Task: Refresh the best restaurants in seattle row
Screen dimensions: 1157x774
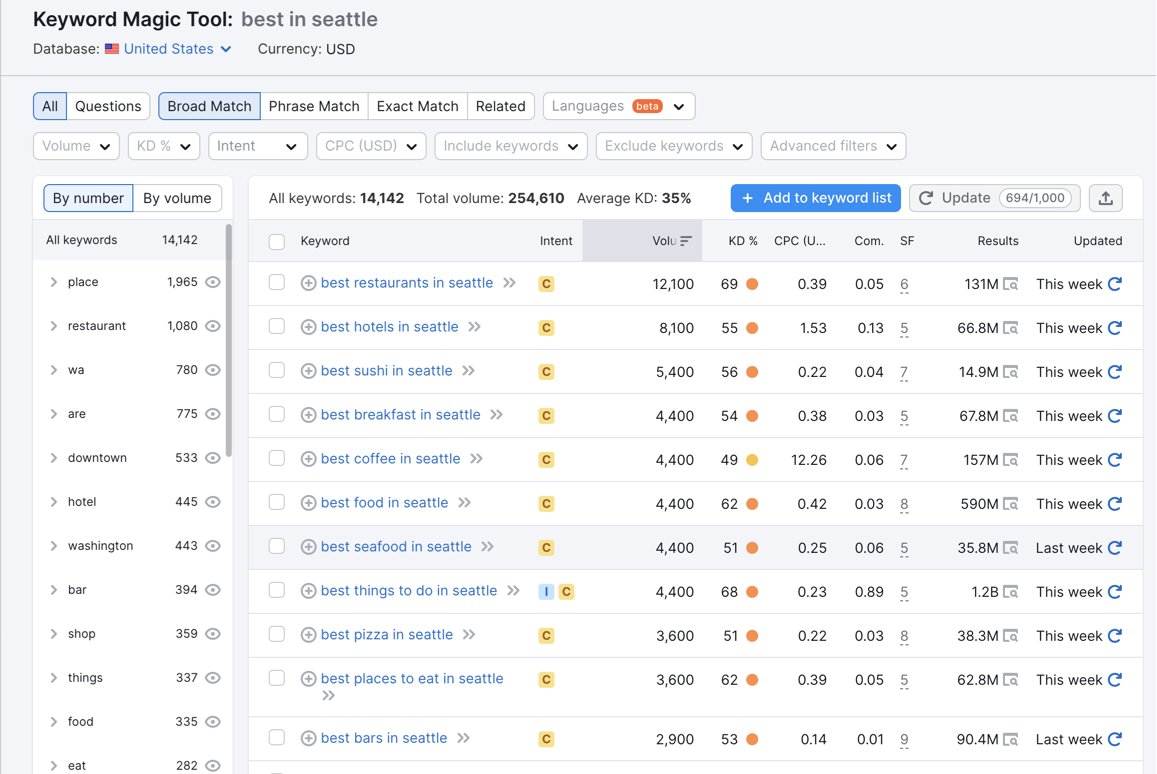Action: tap(1115, 284)
